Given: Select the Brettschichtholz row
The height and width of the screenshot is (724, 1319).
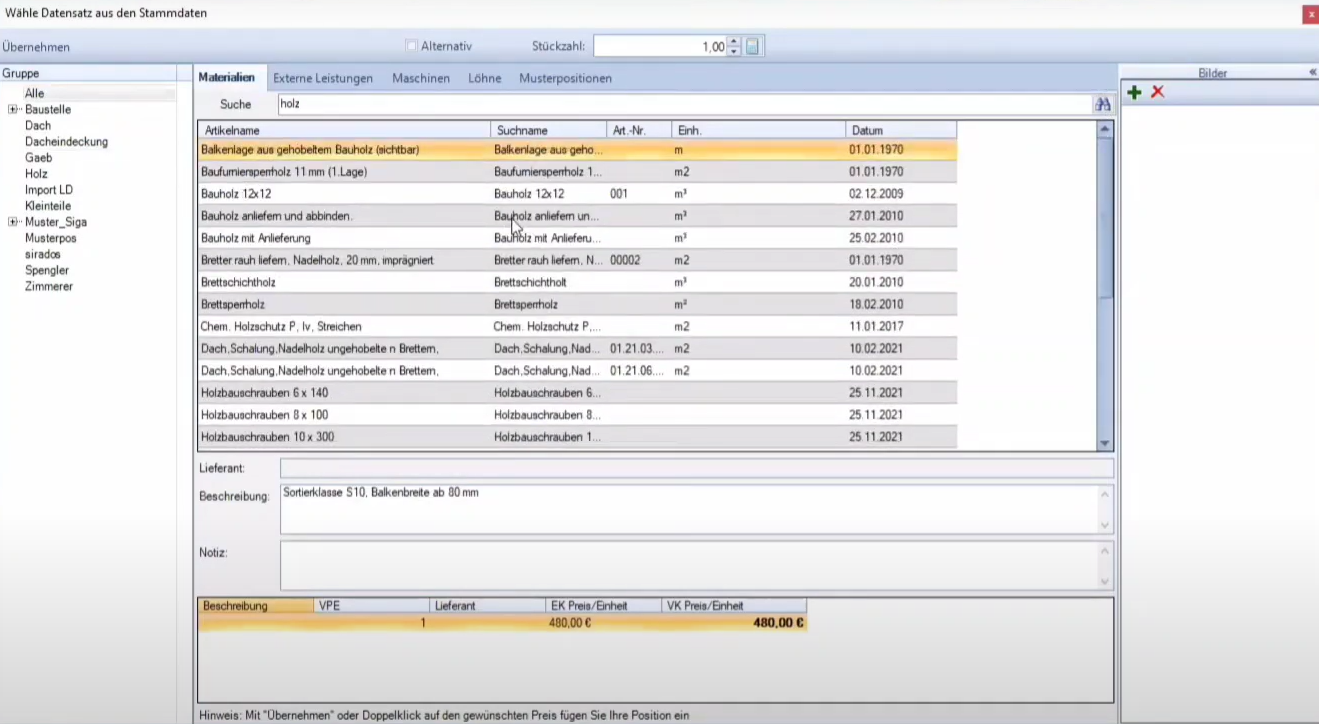Looking at the screenshot, I should [x=577, y=282].
